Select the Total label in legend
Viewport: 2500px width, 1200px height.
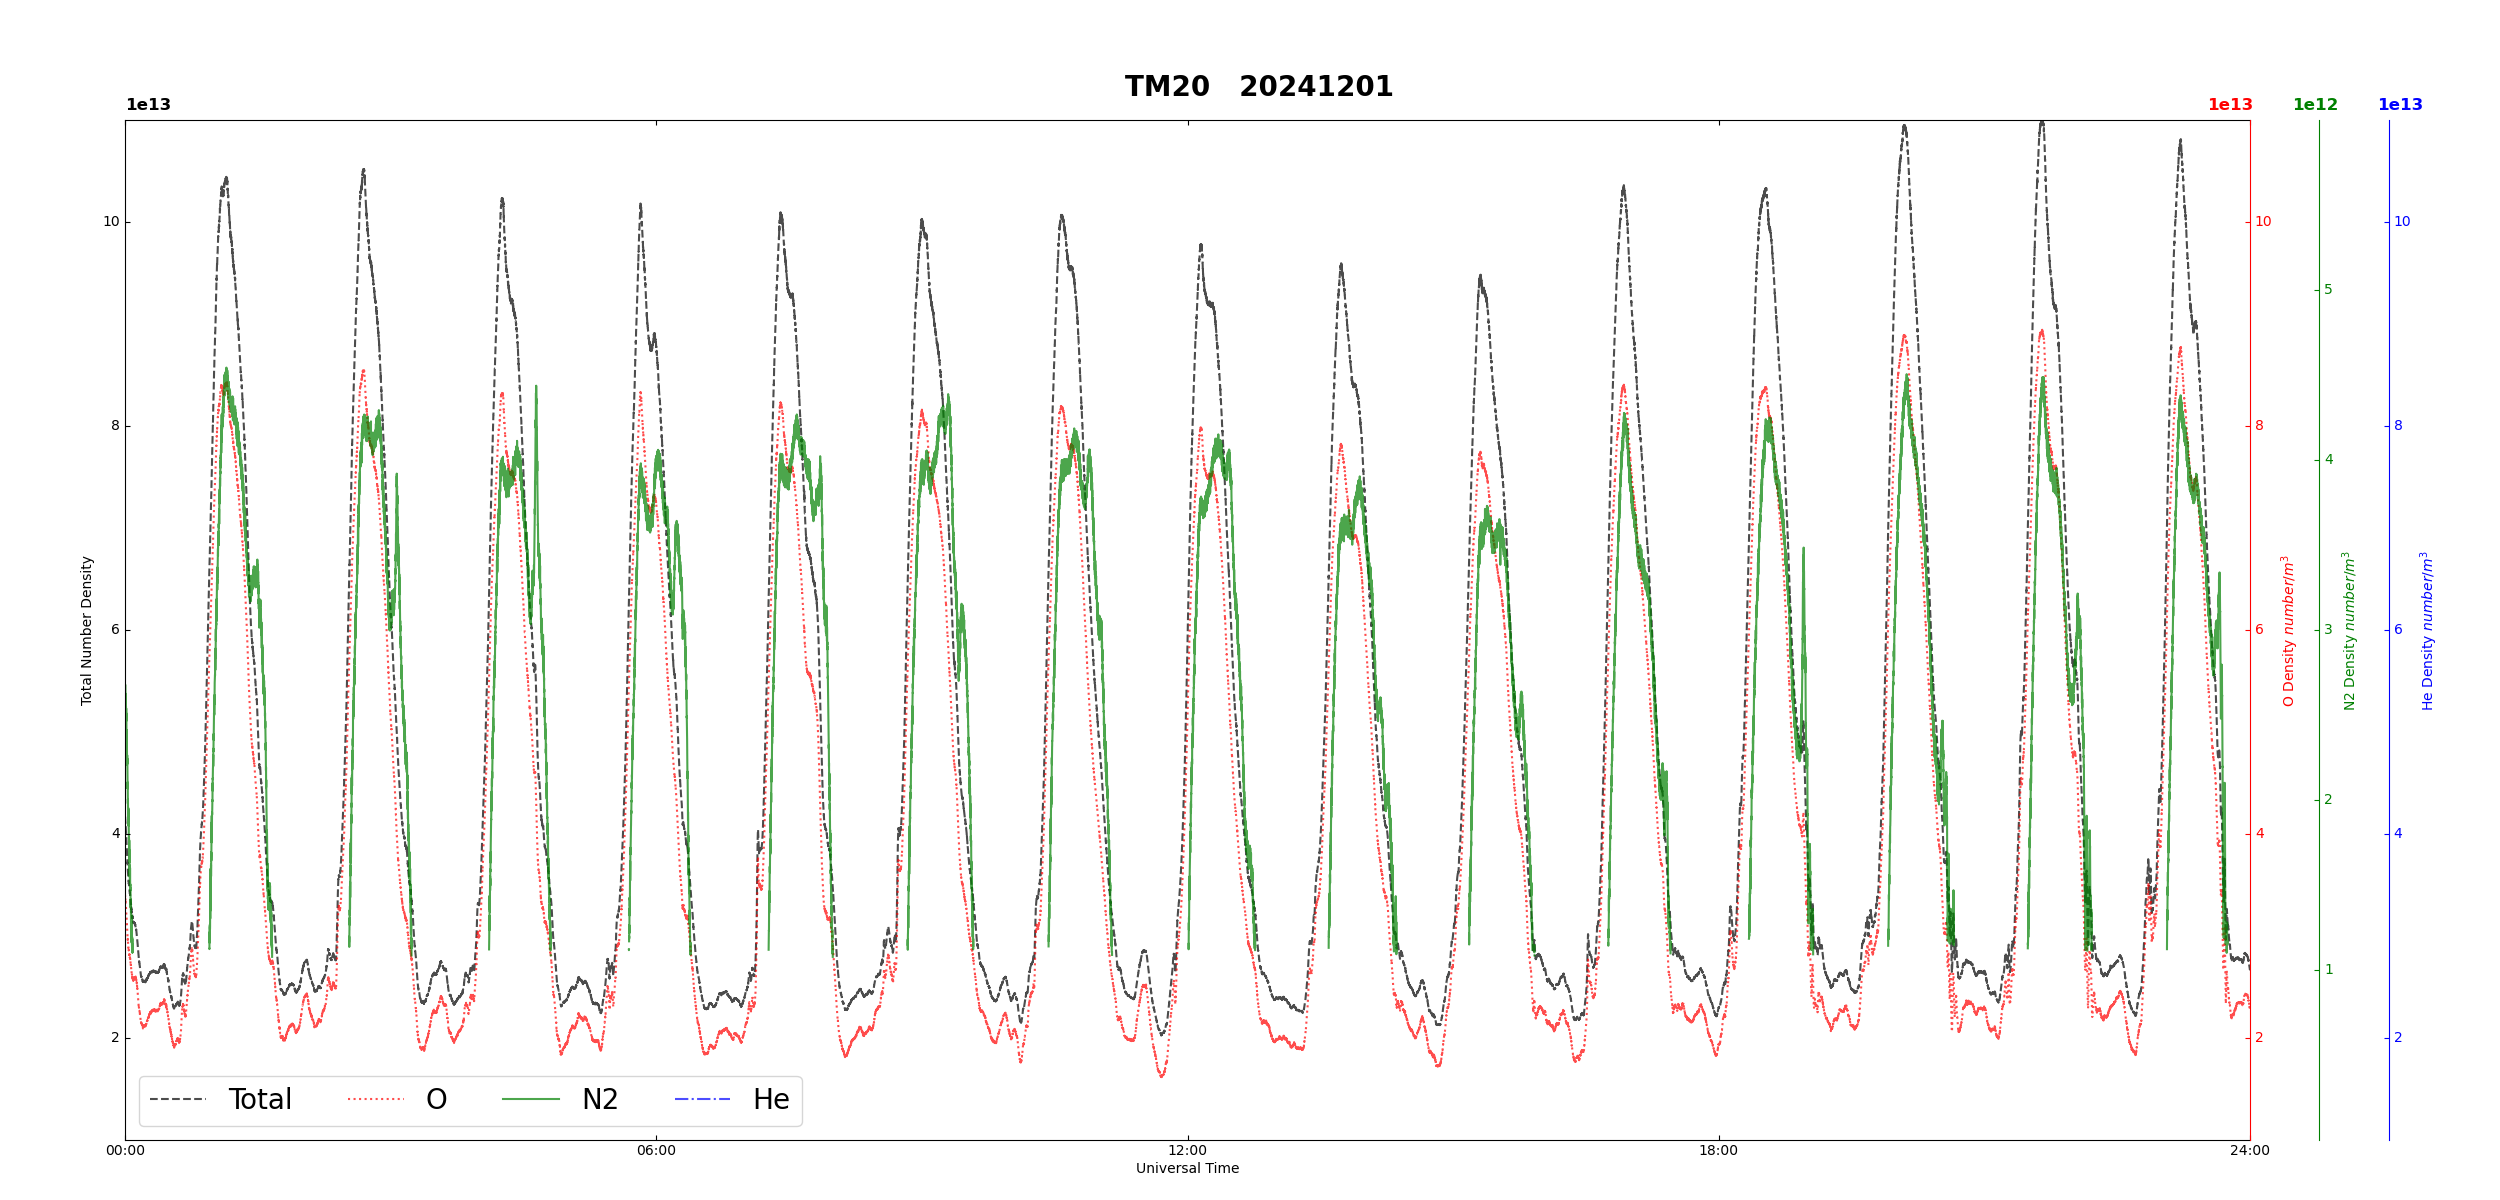click(x=260, y=1099)
